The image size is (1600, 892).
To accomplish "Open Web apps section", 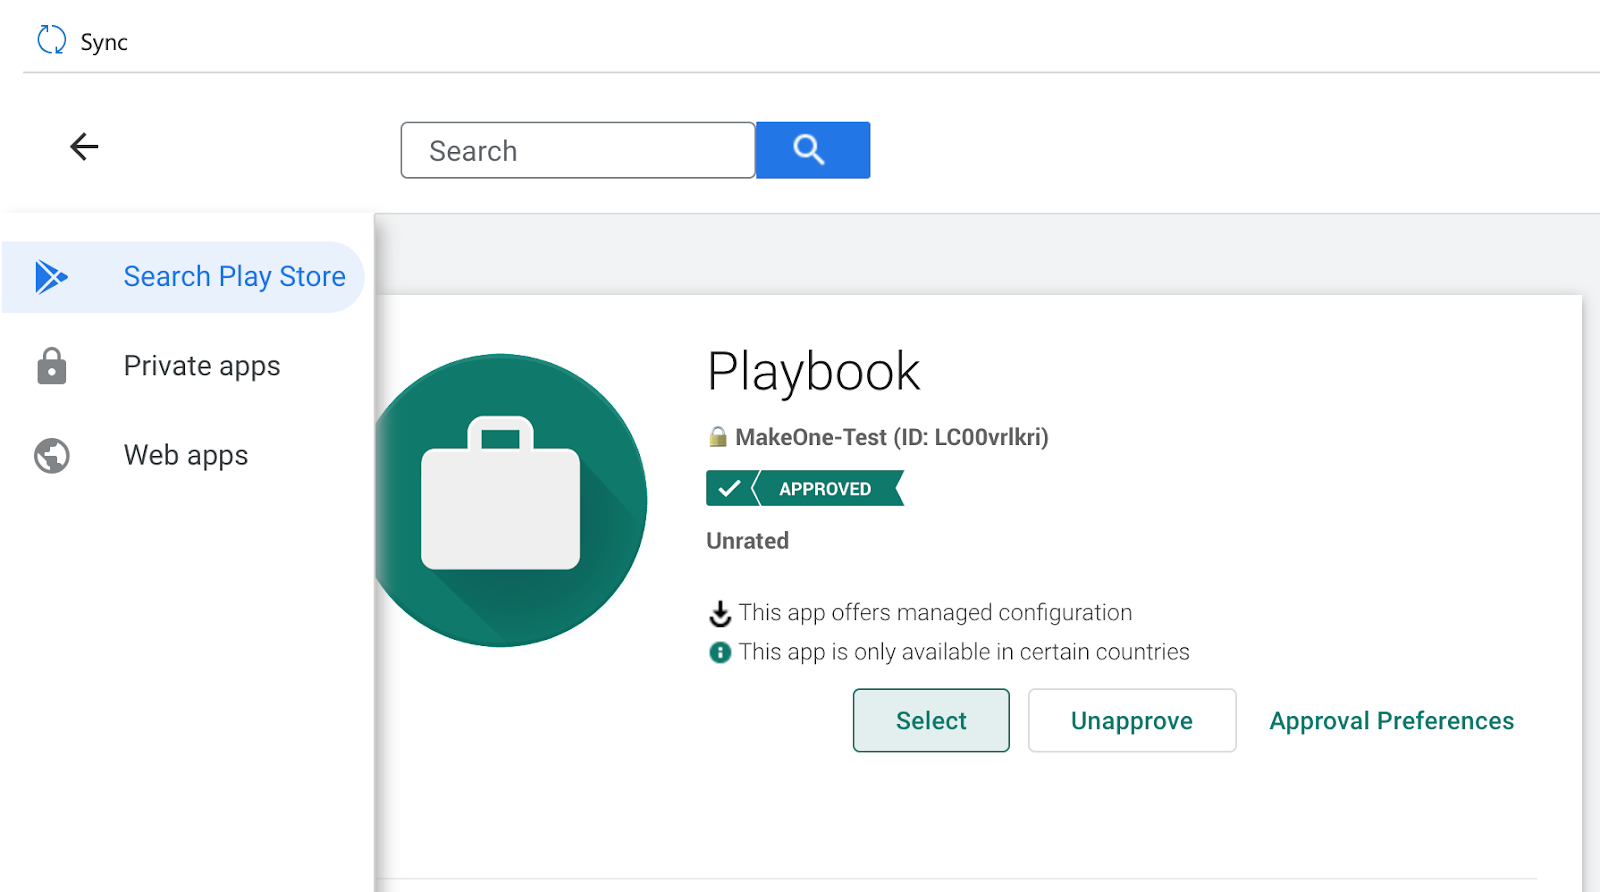I will click(184, 456).
